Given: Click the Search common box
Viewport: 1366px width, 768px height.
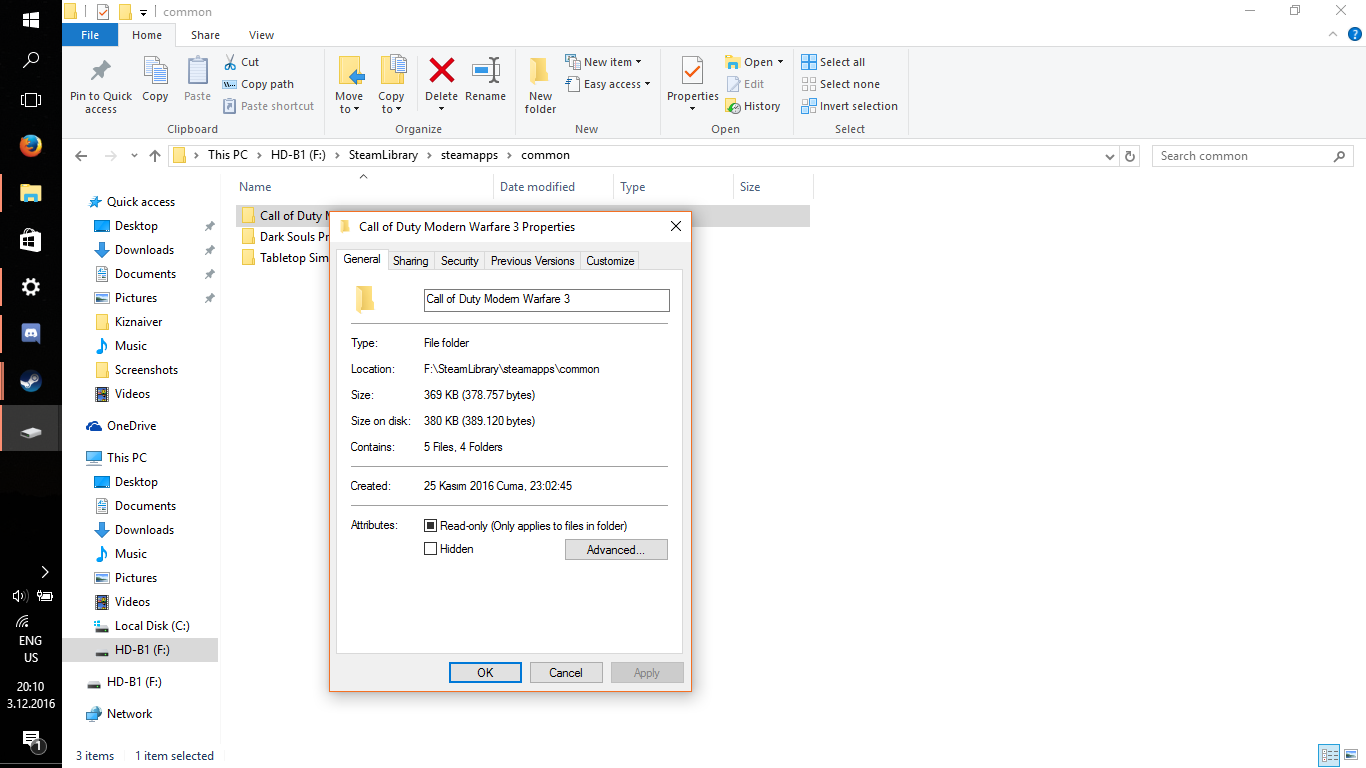Looking at the screenshot, I should pos(1254,156).
